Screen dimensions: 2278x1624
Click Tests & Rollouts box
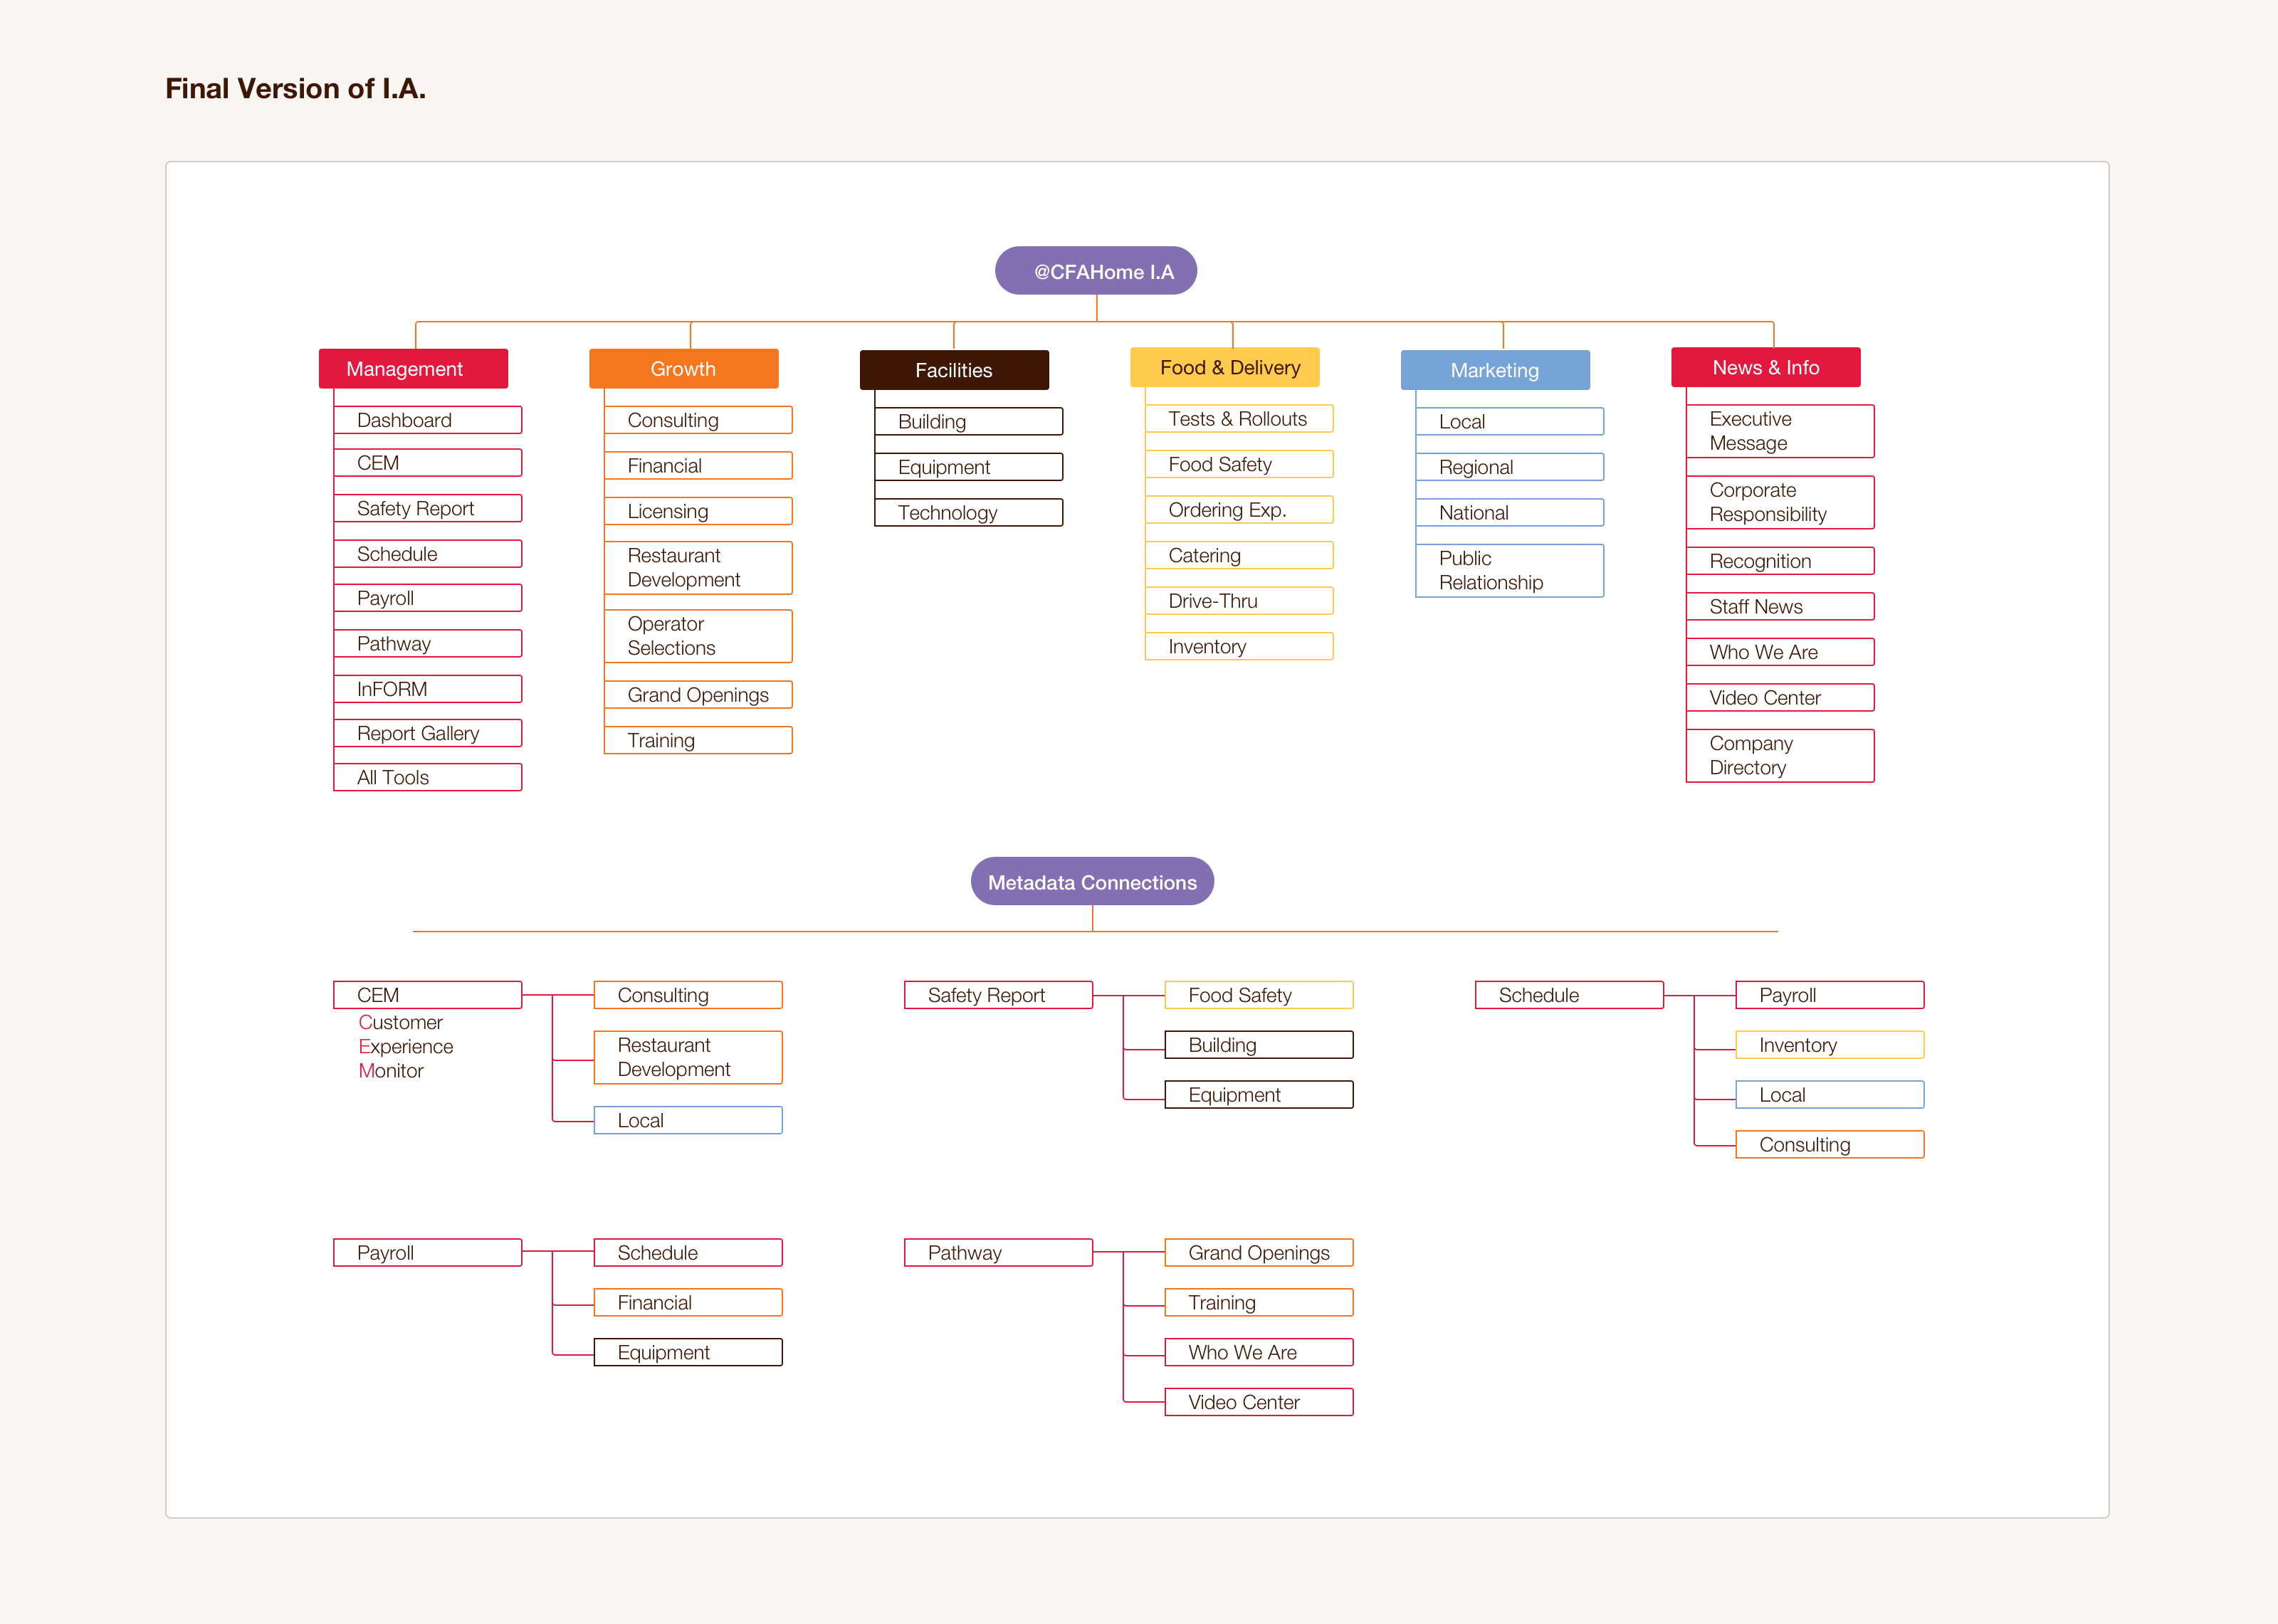[x=1238, y=419]
